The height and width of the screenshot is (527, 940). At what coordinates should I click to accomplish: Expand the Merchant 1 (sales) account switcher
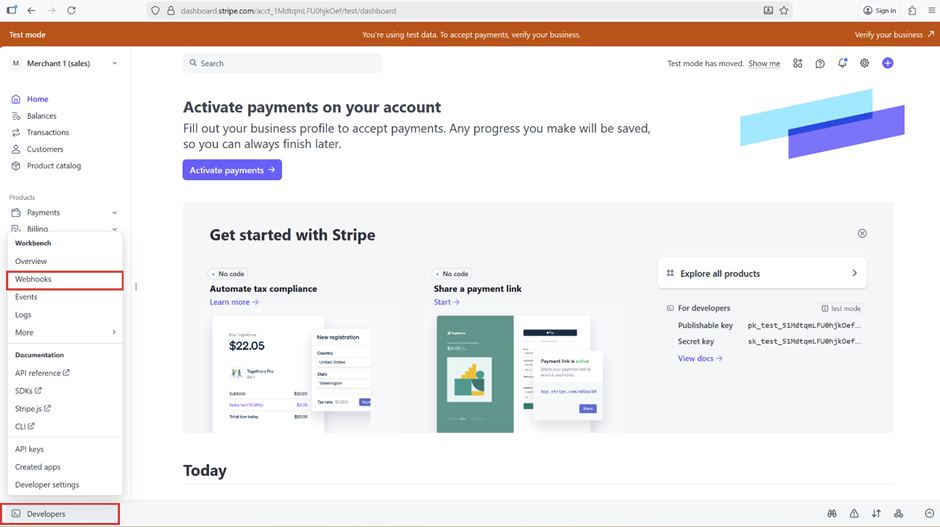coord(65,63)
